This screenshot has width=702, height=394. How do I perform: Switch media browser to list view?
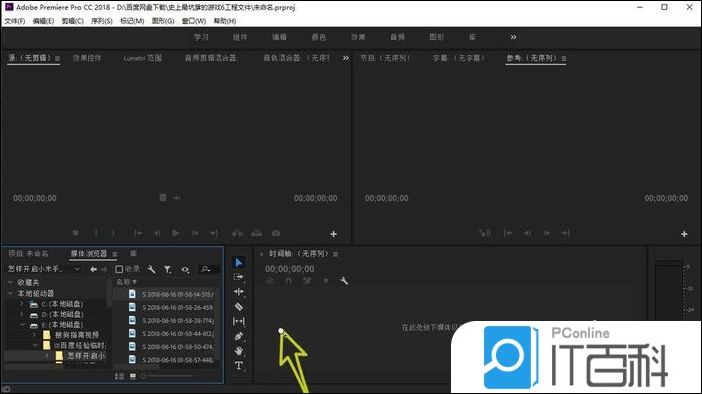[120, 376]
